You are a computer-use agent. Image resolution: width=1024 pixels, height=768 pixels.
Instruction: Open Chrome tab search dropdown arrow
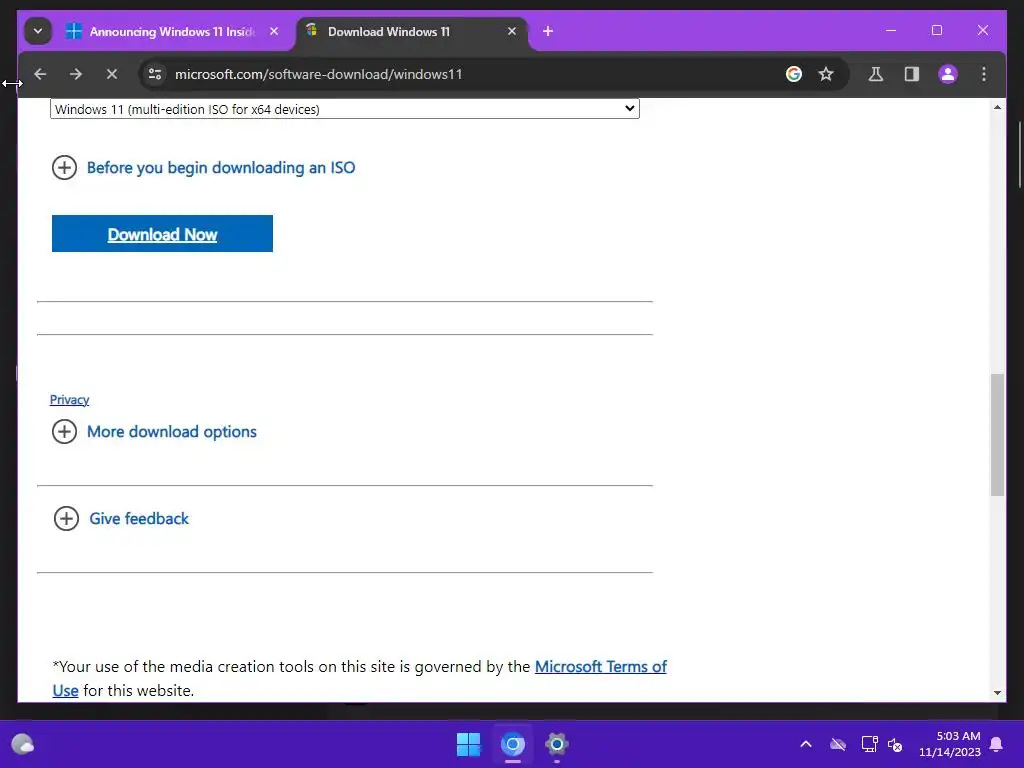click(38, 31)
